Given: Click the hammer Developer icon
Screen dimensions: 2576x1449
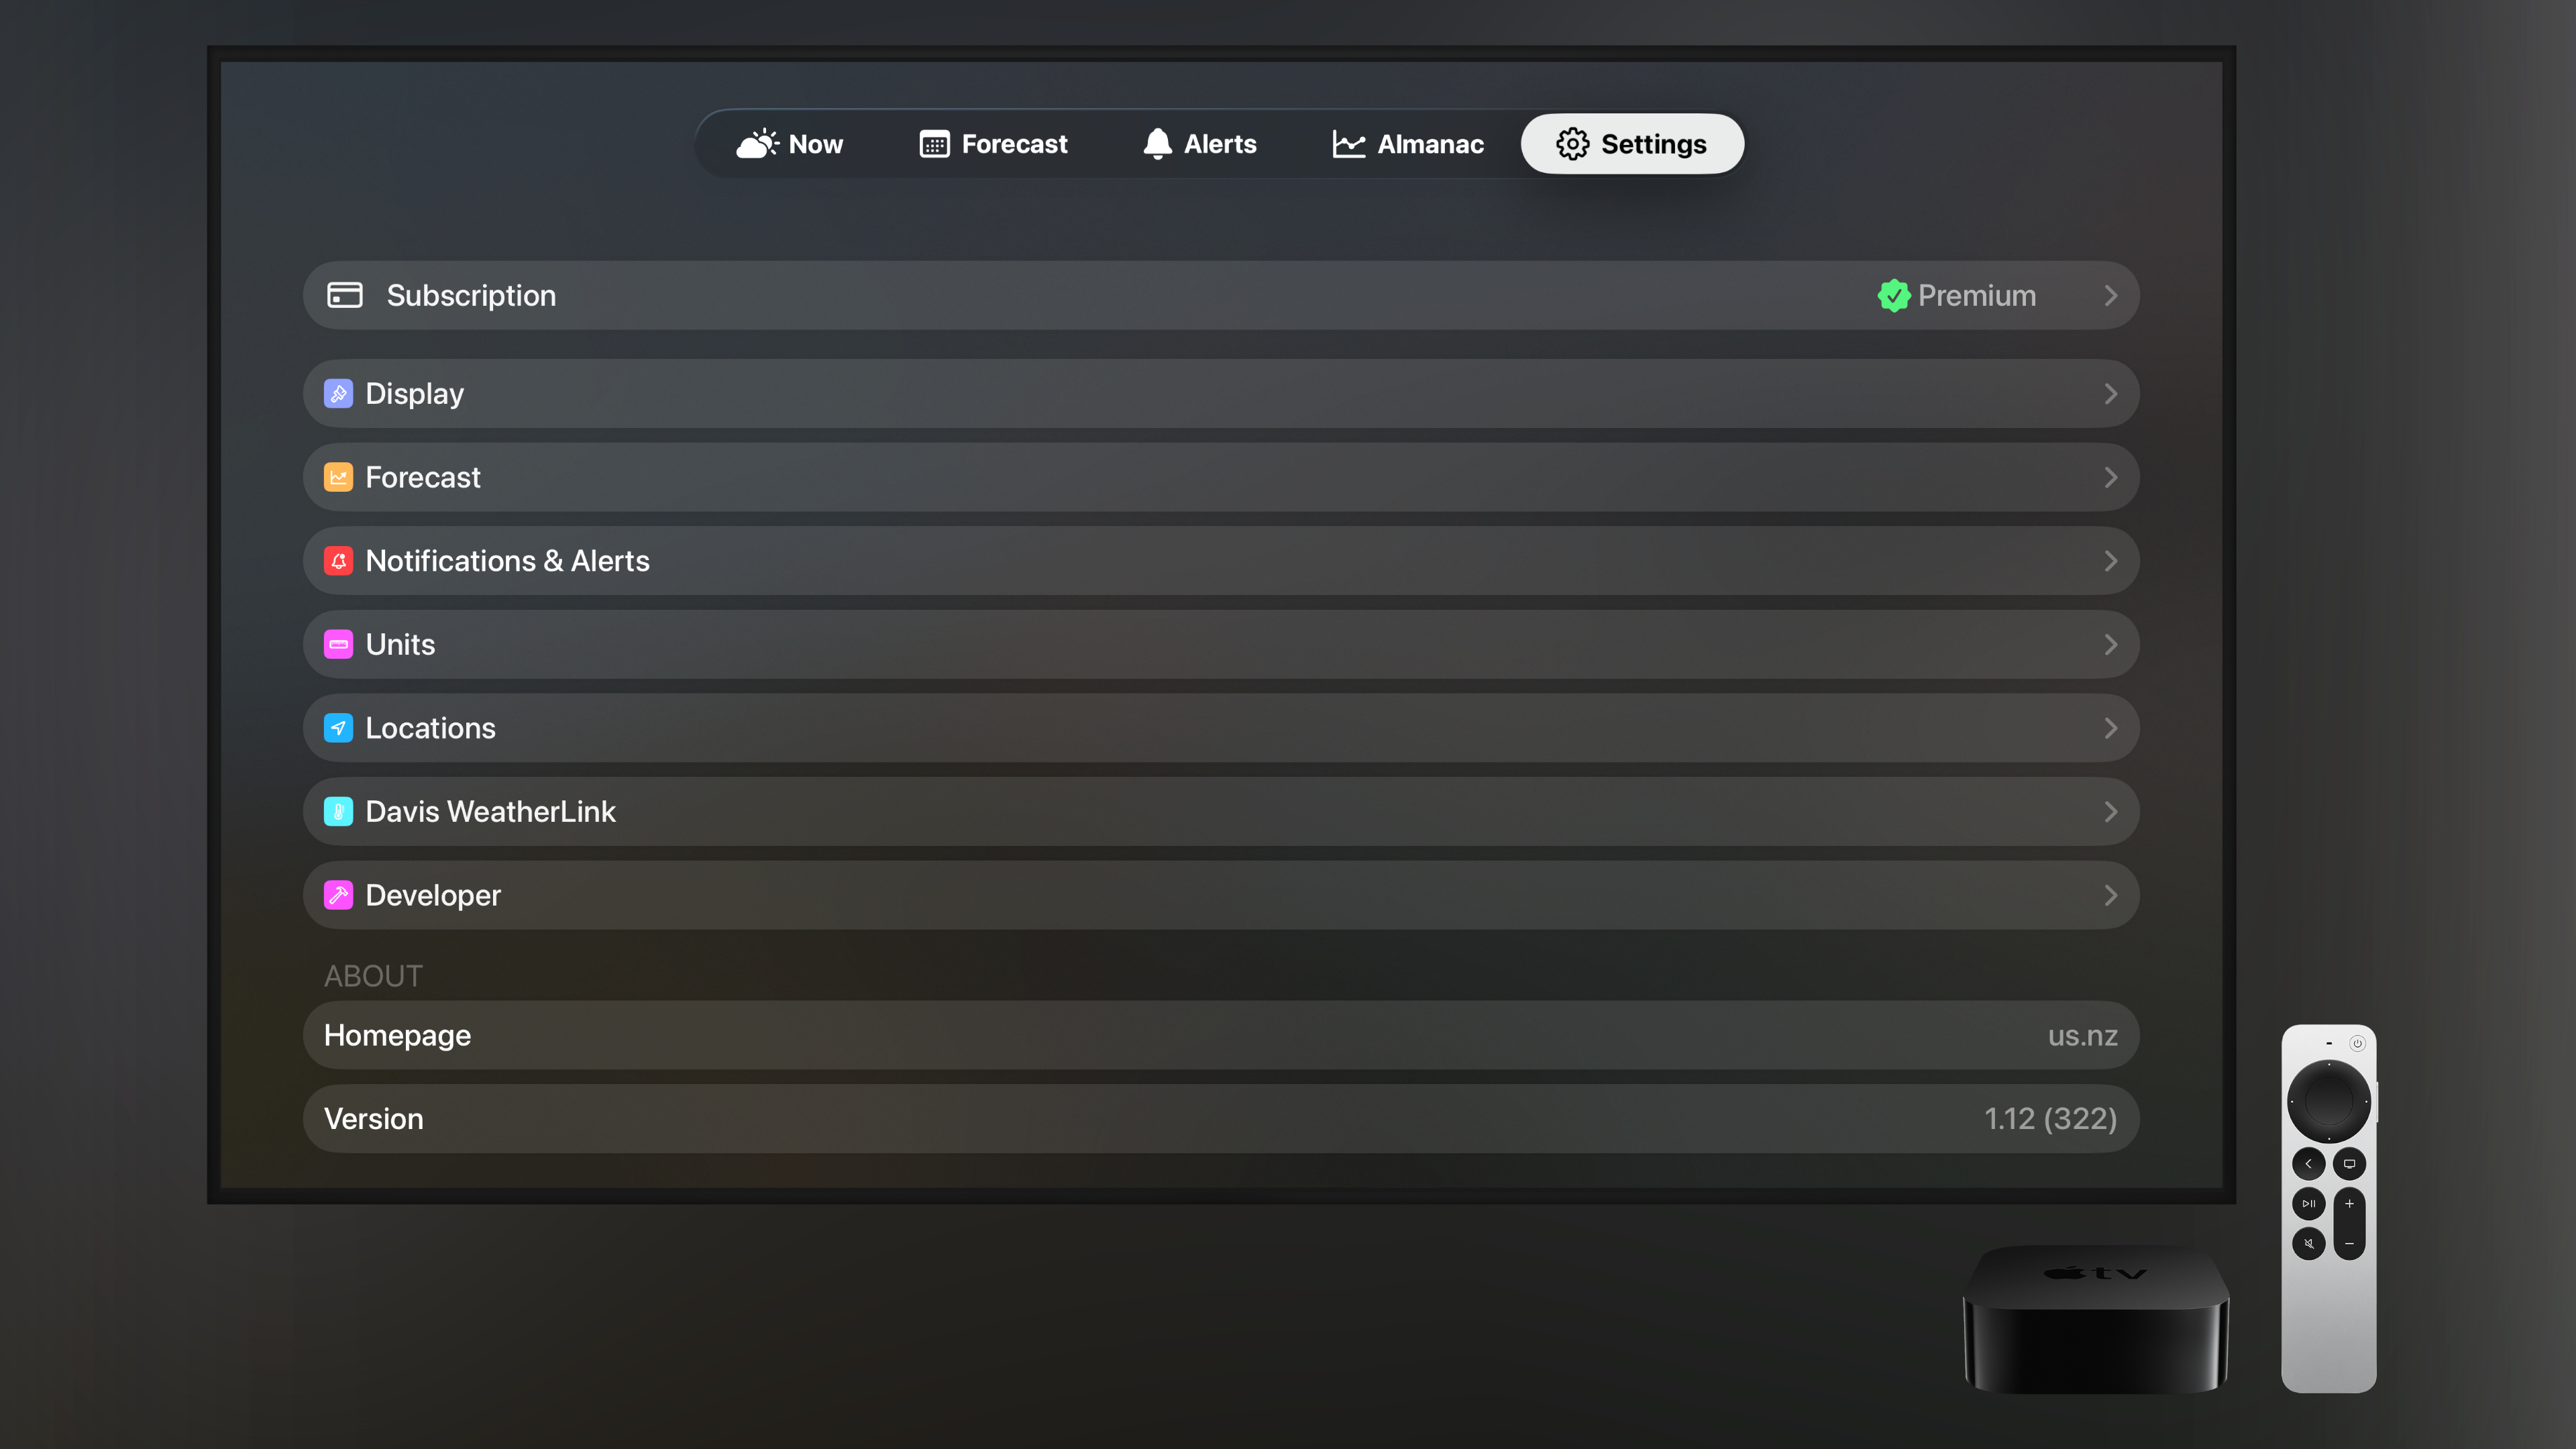Looking at the screenshot, I should click(x=339, y=895).
